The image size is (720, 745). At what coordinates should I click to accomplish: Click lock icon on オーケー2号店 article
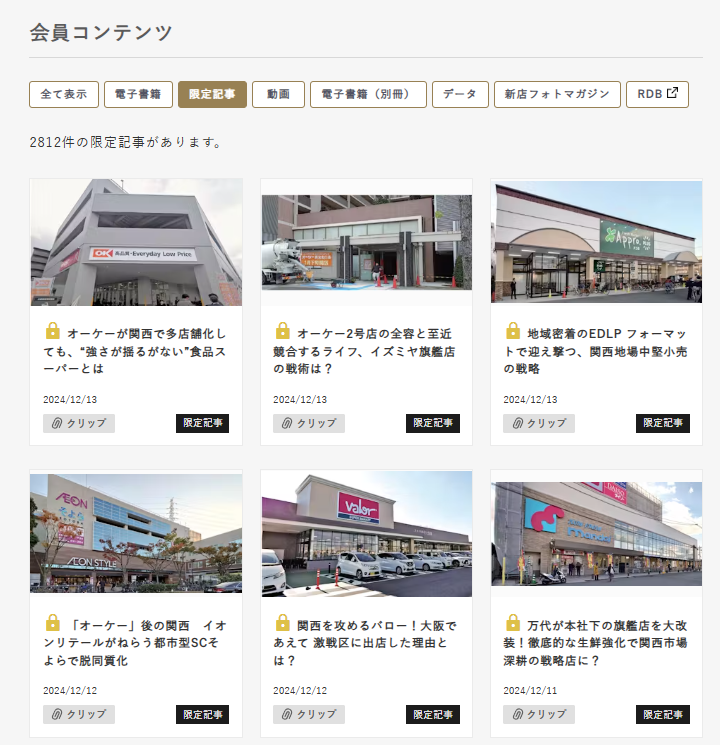[283, 331]
